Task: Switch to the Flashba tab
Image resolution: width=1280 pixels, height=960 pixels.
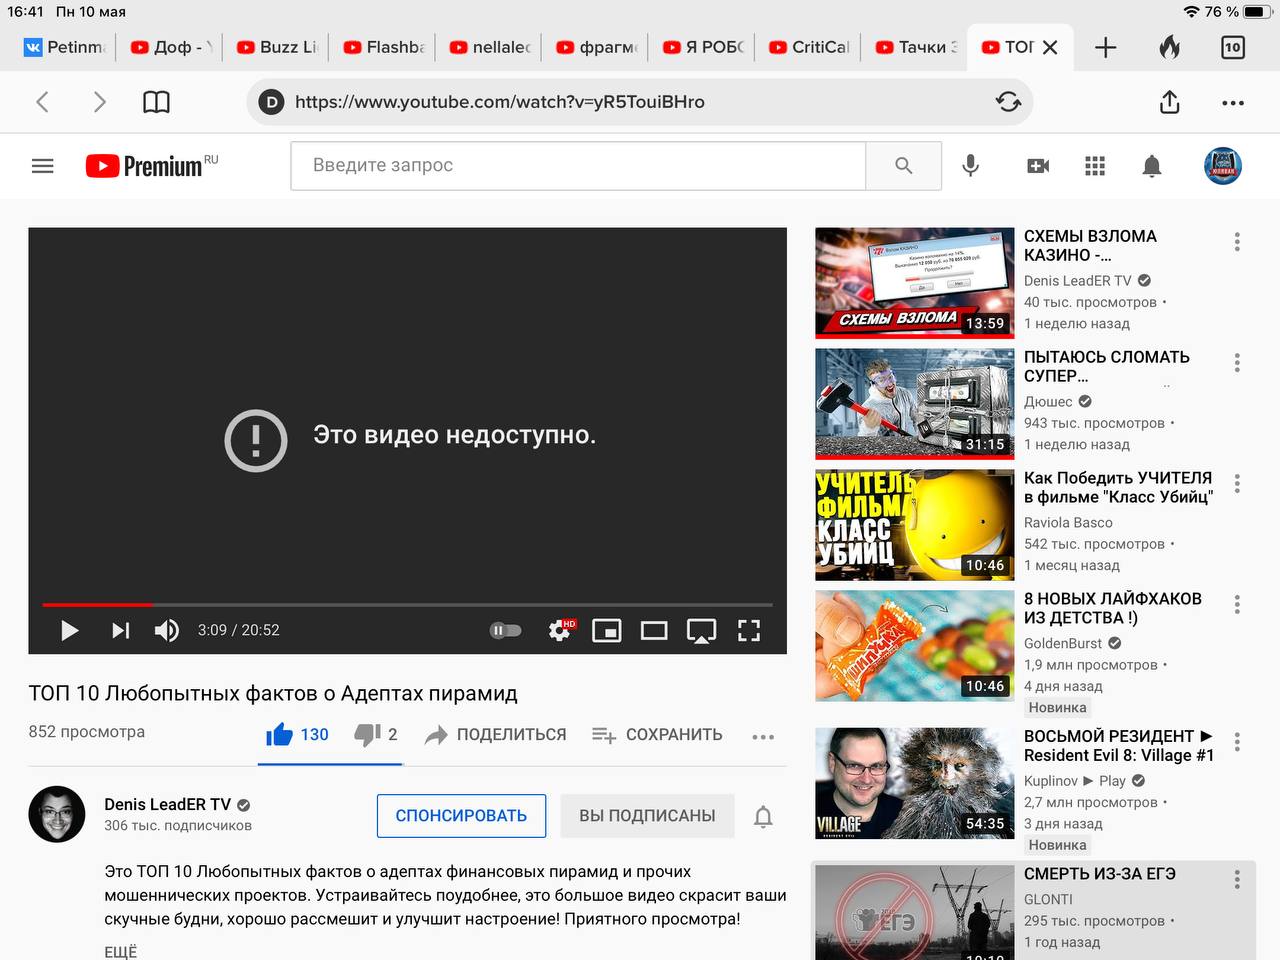Action: pyautogui.click(x=383, y=47)
